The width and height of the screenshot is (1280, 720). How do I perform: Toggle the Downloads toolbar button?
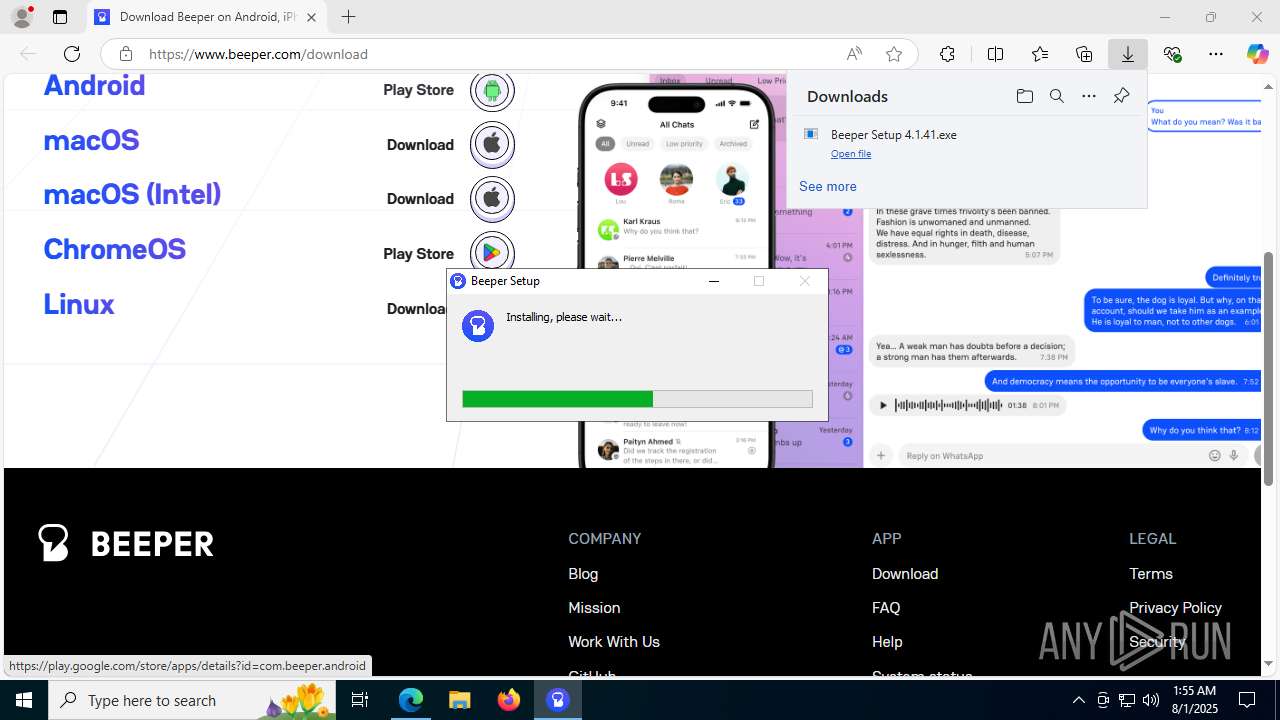tap(1128, 54)
